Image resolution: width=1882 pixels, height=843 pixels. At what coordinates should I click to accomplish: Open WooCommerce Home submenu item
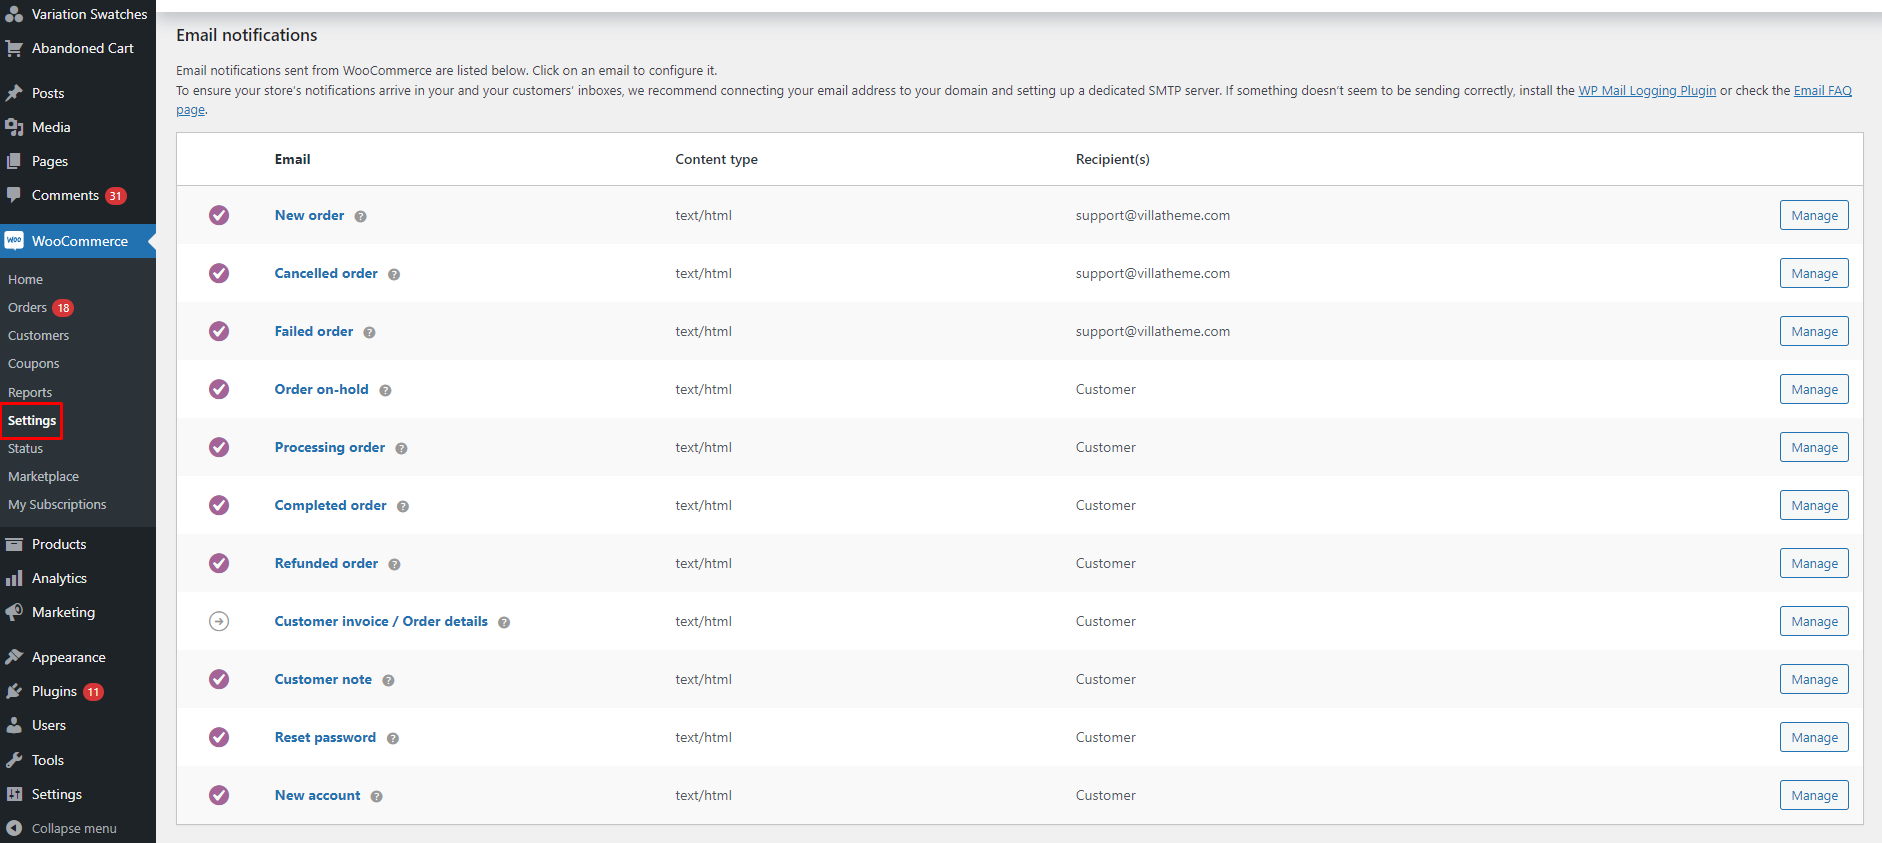pos(25,280)
